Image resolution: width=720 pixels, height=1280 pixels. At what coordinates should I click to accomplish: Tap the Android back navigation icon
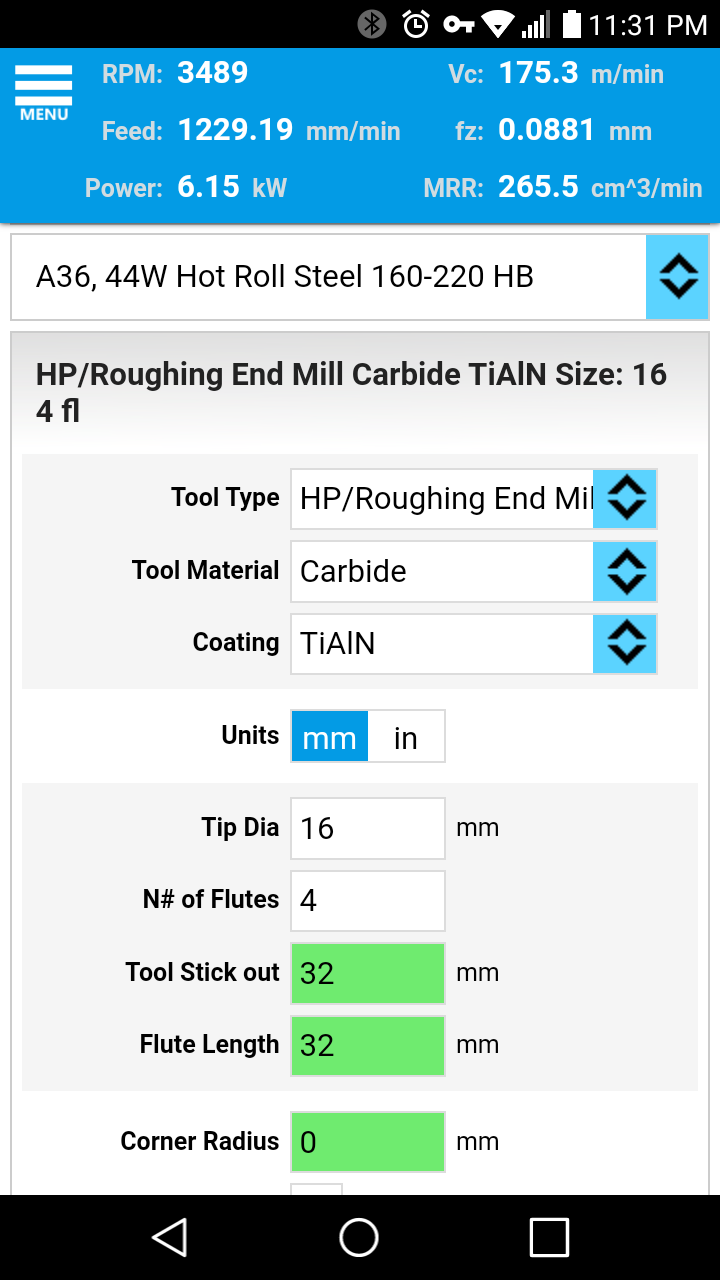pos(170,1237)
